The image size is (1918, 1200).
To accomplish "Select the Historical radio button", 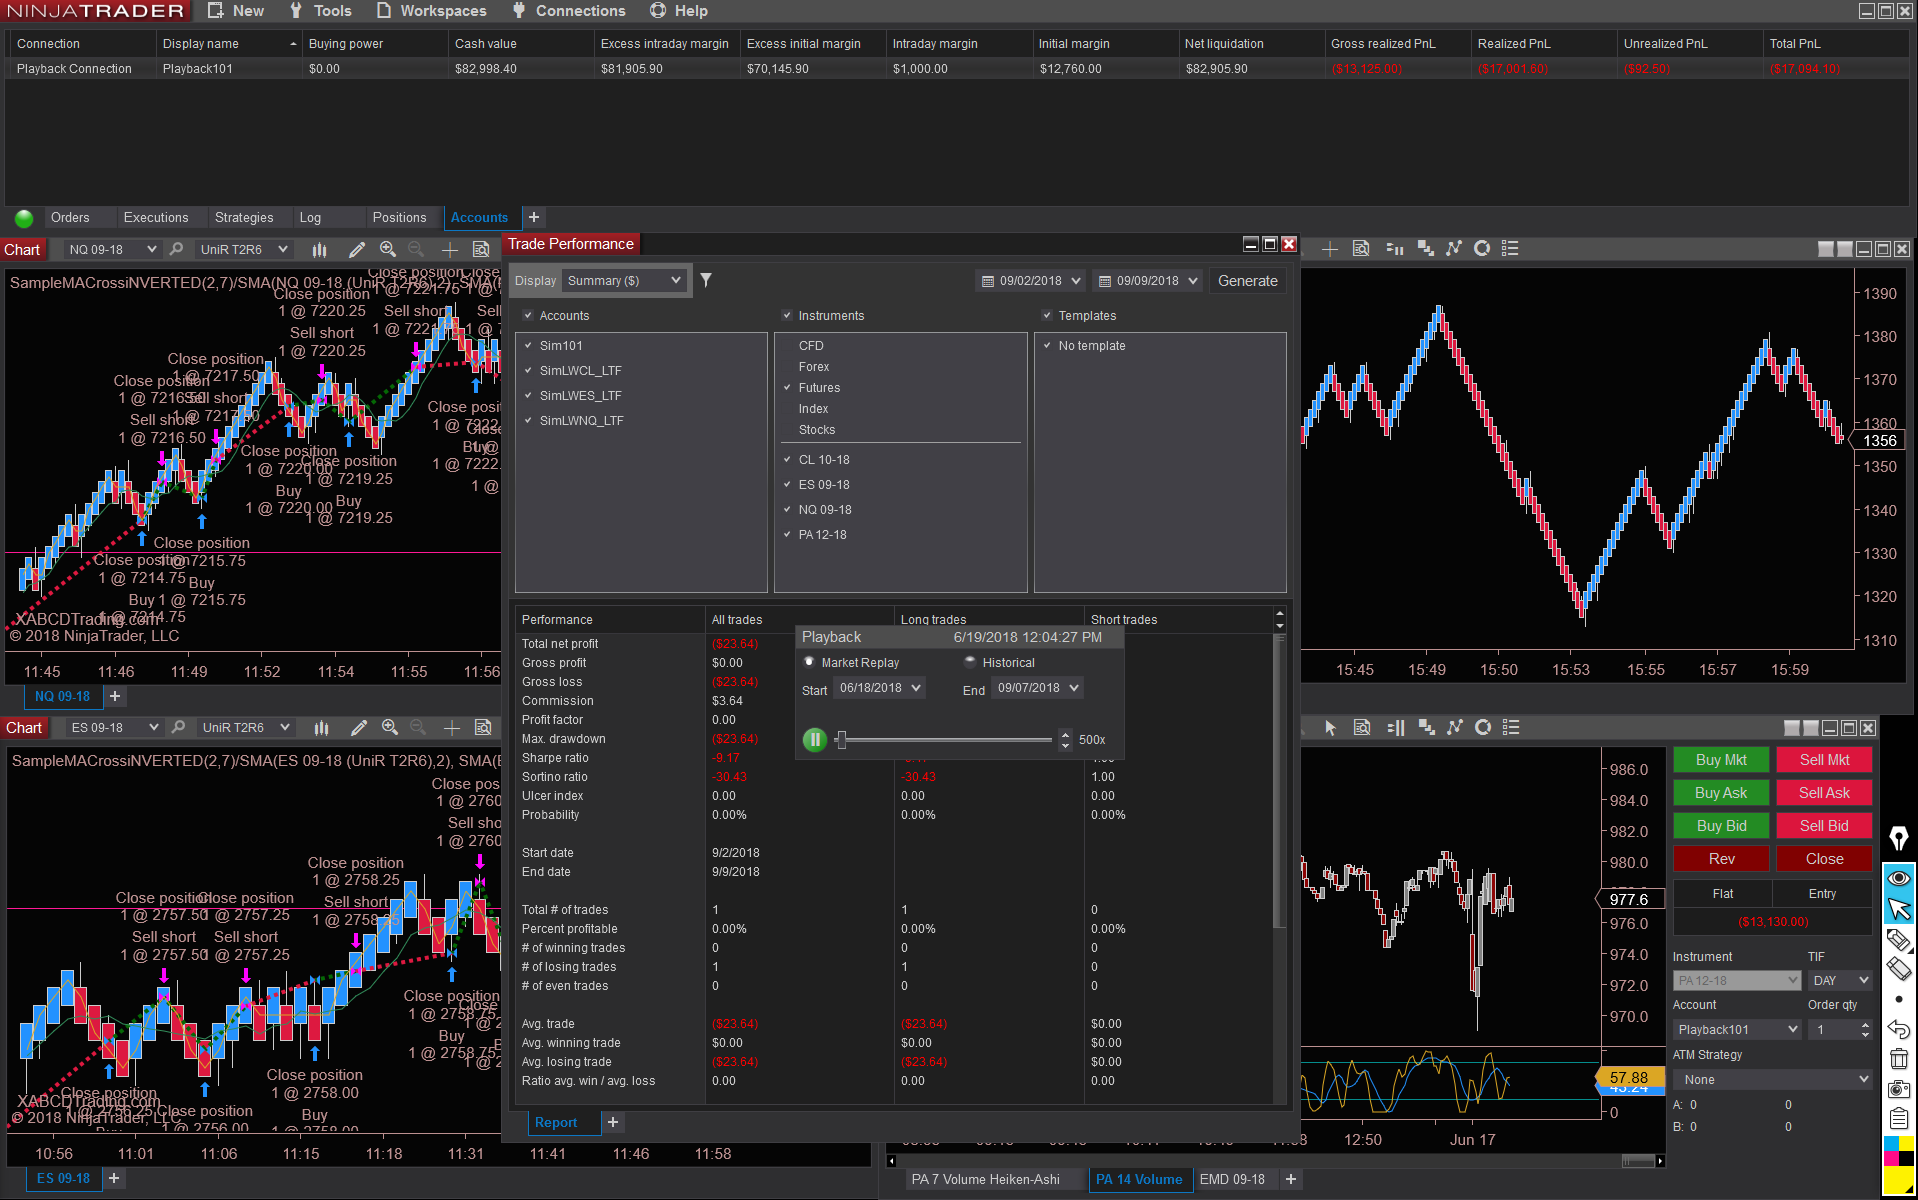I will tap(969, 661).
